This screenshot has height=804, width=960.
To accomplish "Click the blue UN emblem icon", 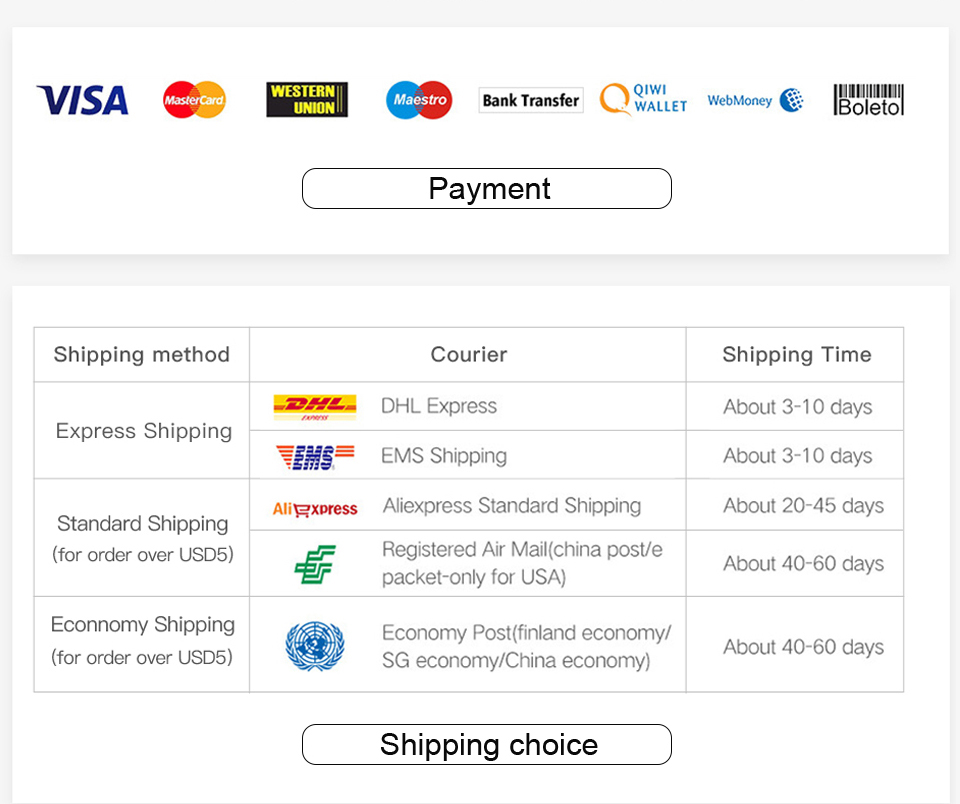I will (x=315, y=646).
